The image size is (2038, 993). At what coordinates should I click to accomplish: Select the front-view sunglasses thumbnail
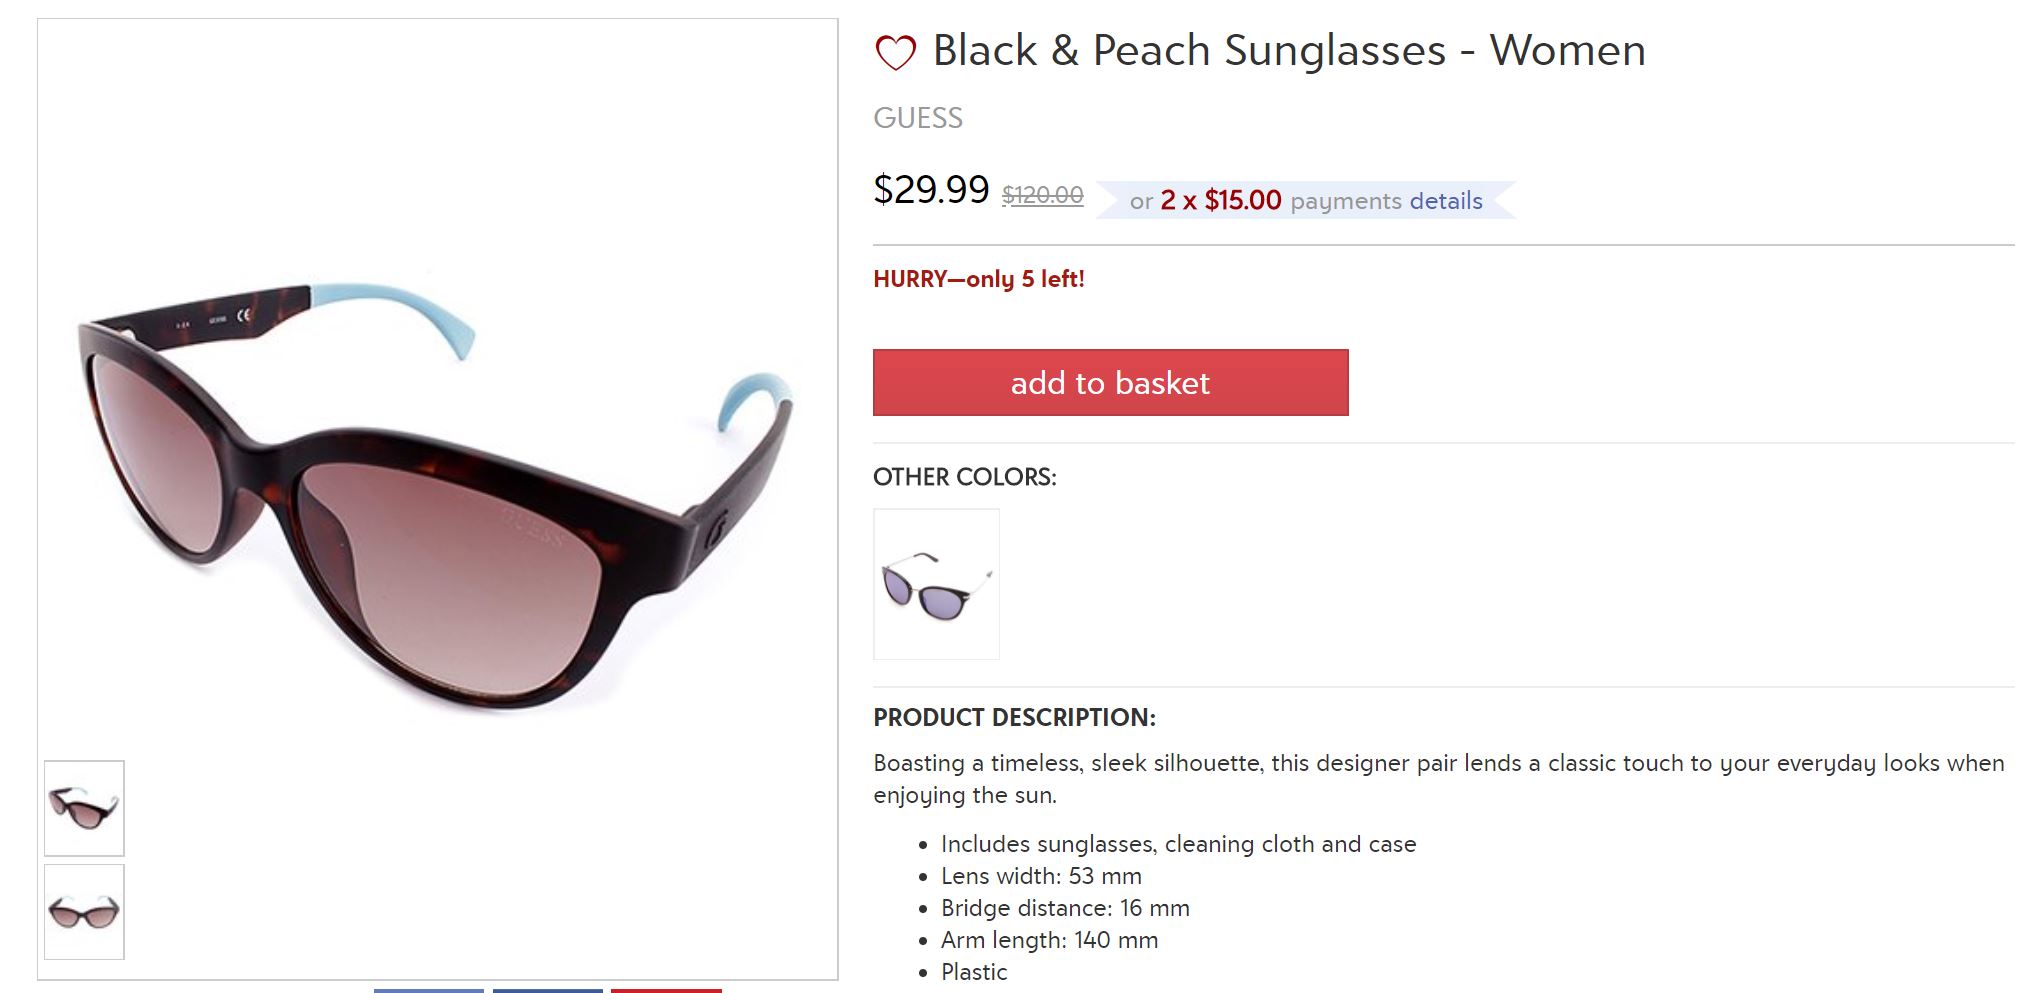84,912
